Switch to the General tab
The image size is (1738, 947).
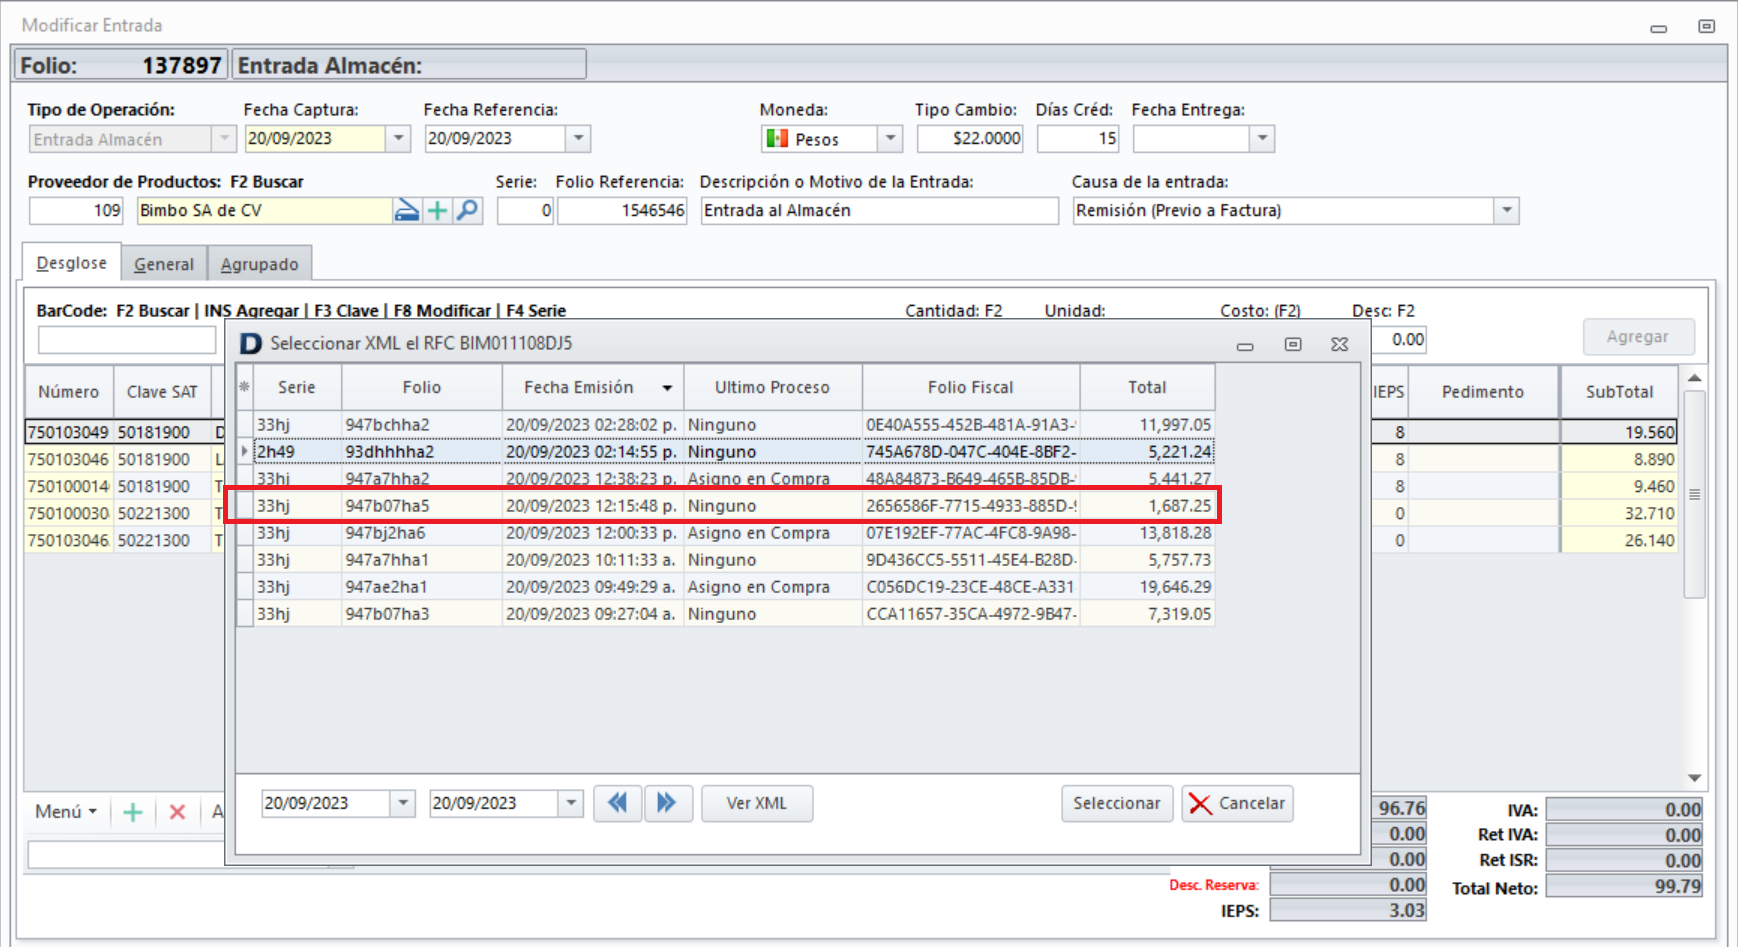click(164, 264)
